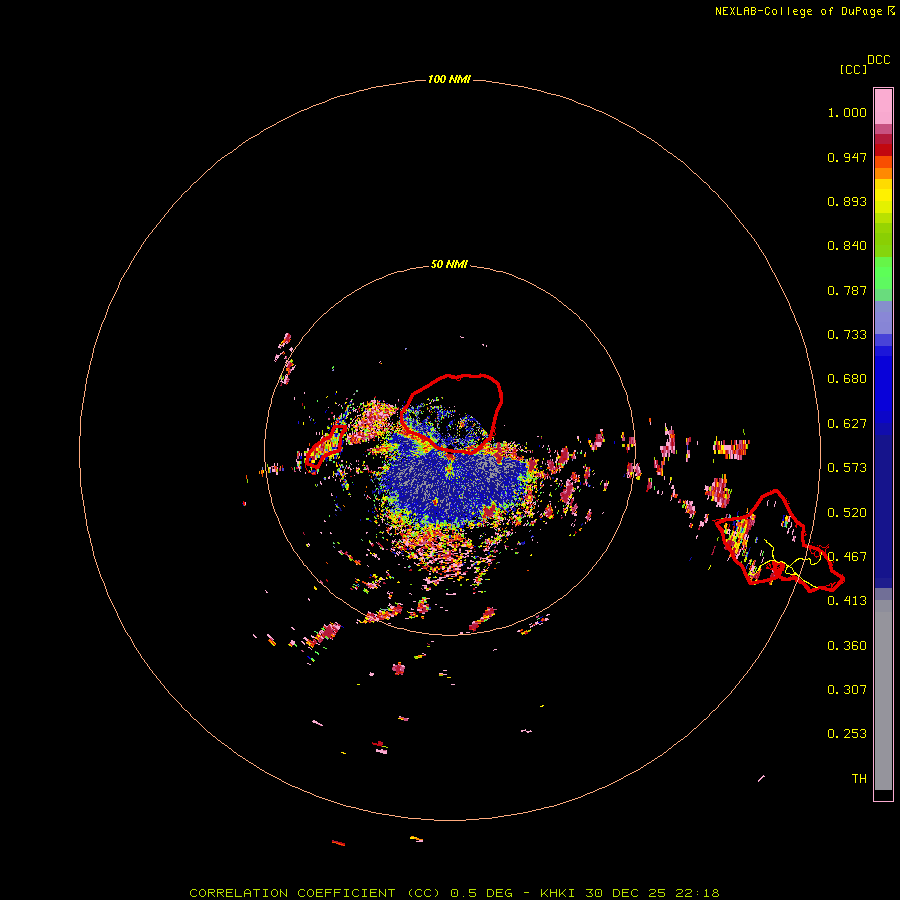Click the TH threshold label
The height and width of the screenshot is (900, 900).
pos(859,779)
